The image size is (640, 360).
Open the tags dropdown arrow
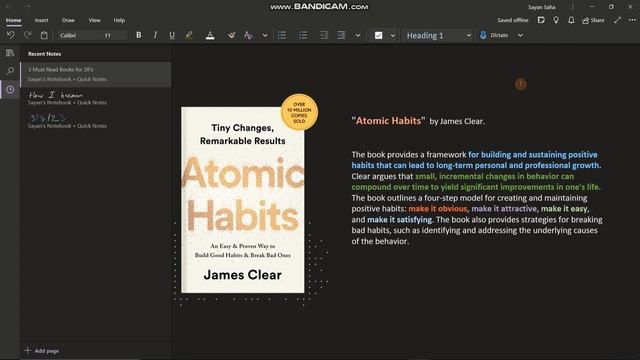coord(393,35)
